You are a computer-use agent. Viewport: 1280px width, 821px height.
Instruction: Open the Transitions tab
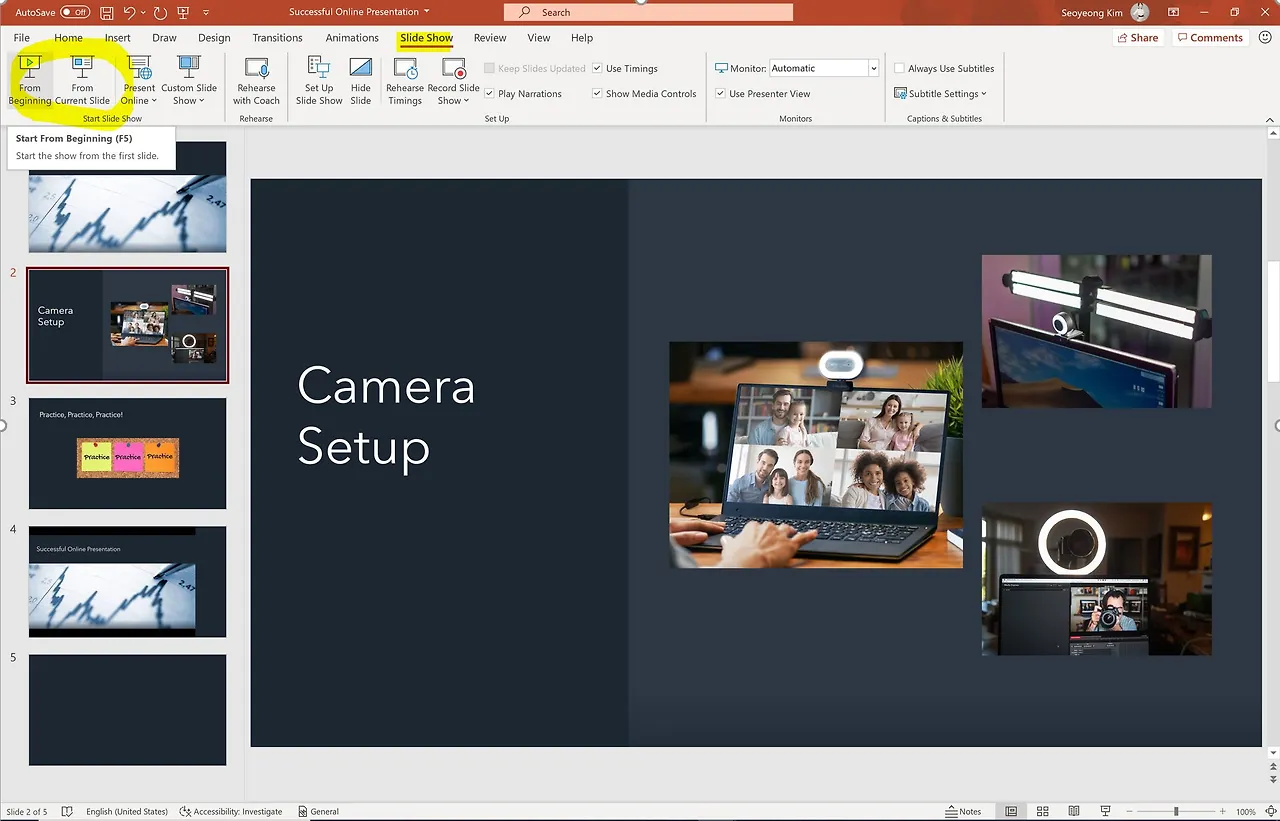pos(277,38)
